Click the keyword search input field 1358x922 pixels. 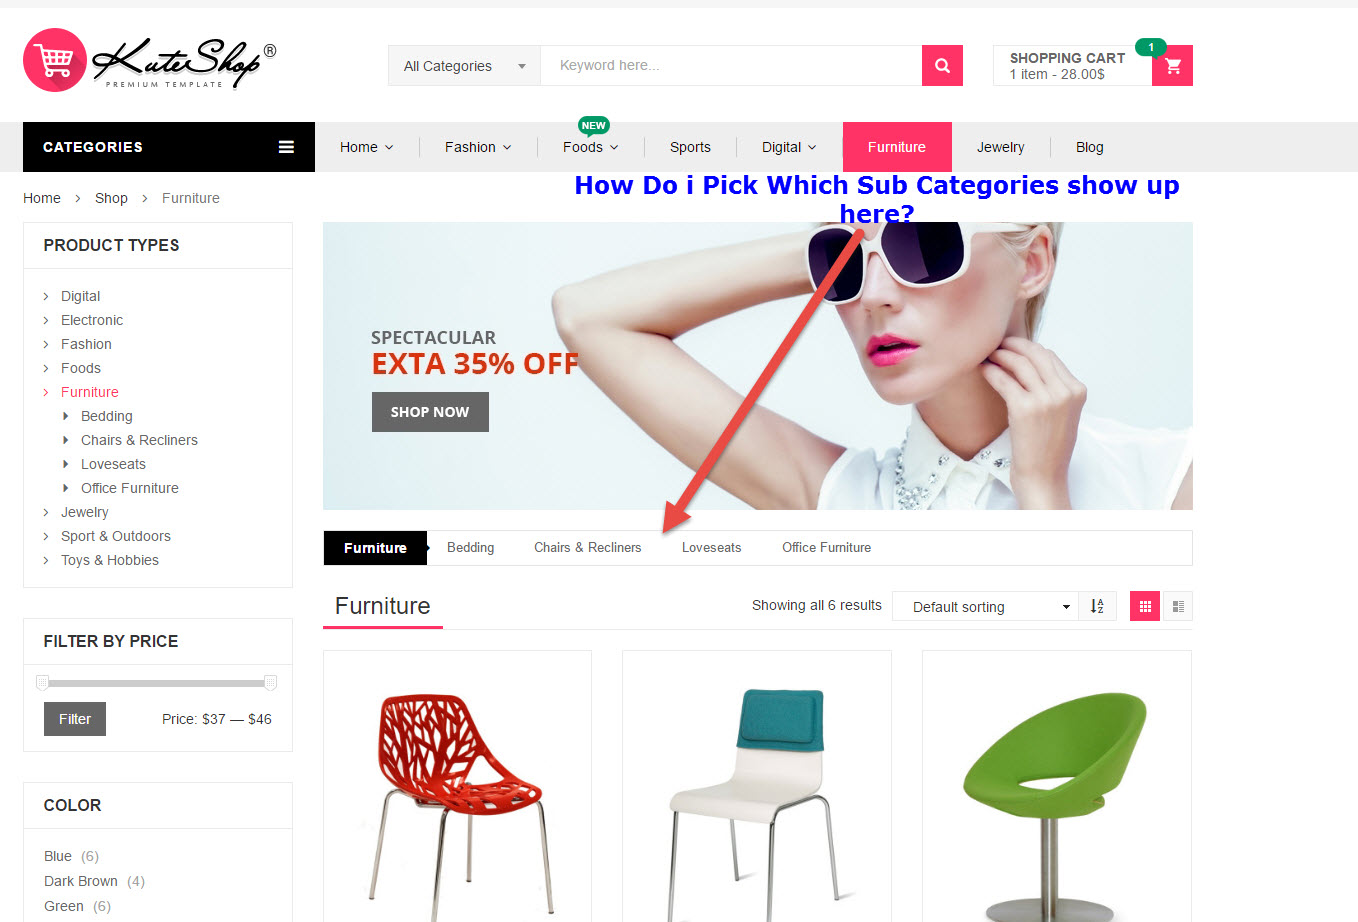[x=731, y=65]
